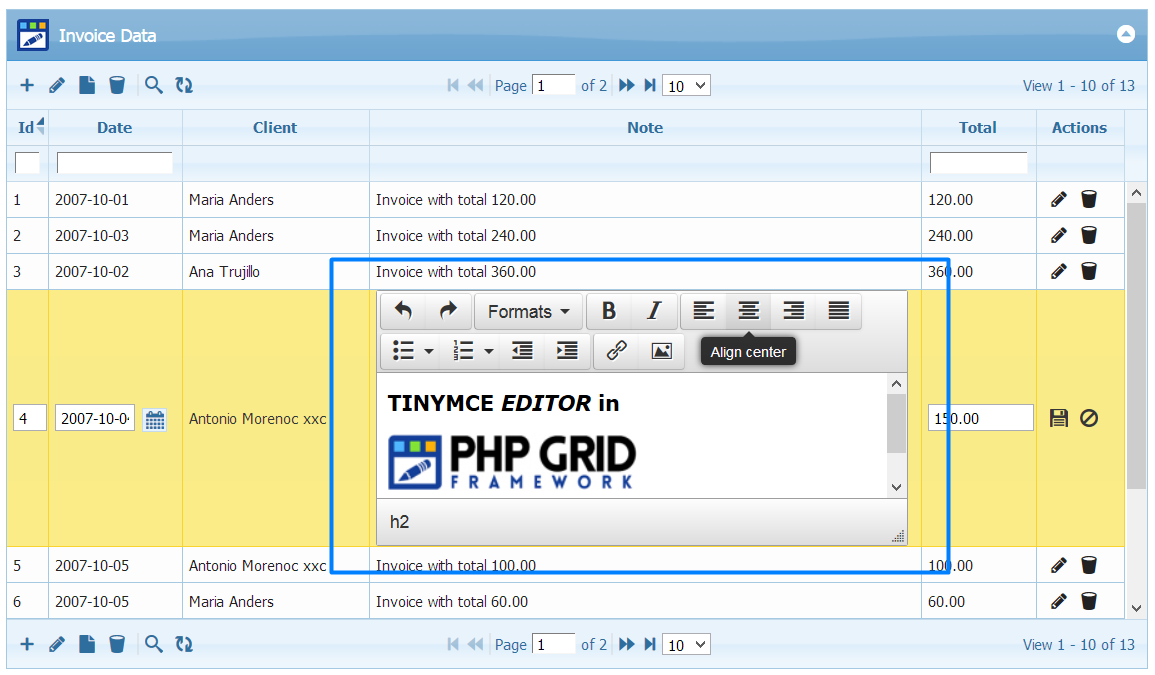Click the undo arrow in the TinyMCE toolbar
This screenshot has height=675, width=1155.
(404, 312)
